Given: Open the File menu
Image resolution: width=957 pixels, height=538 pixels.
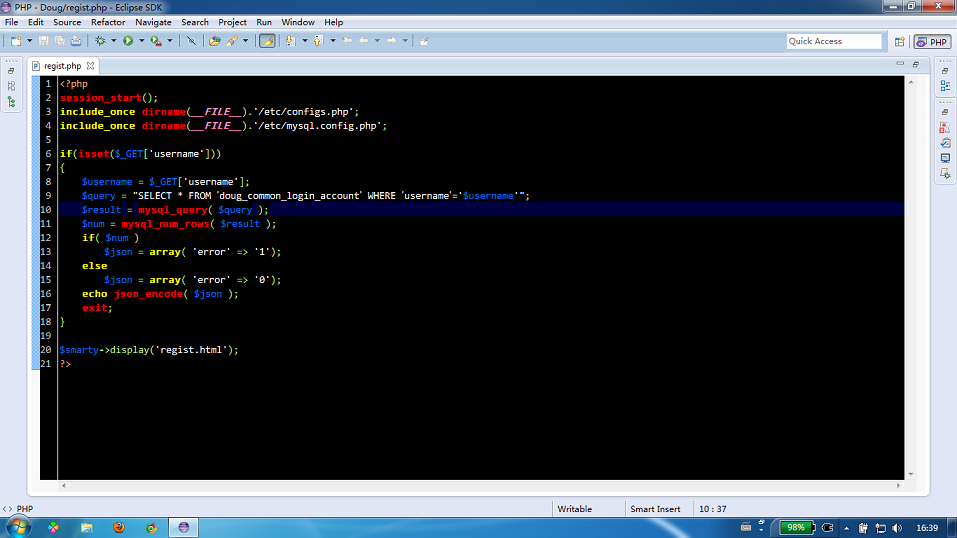Looking at the screenshot, I should 12,22.
